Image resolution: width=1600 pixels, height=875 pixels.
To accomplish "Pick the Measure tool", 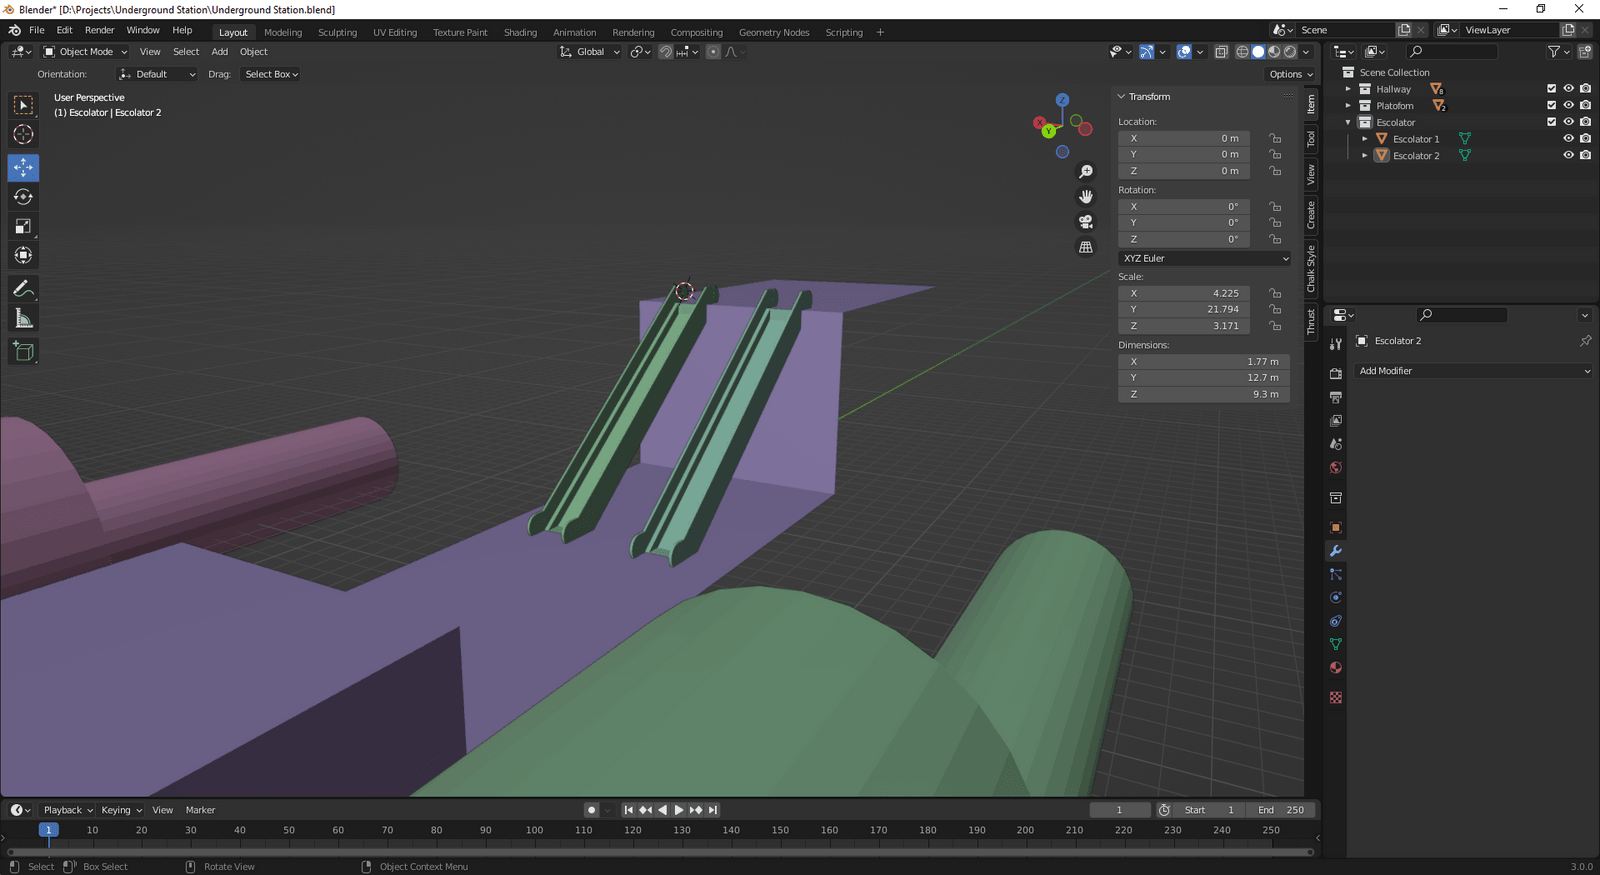I will (x=23, y=319).
